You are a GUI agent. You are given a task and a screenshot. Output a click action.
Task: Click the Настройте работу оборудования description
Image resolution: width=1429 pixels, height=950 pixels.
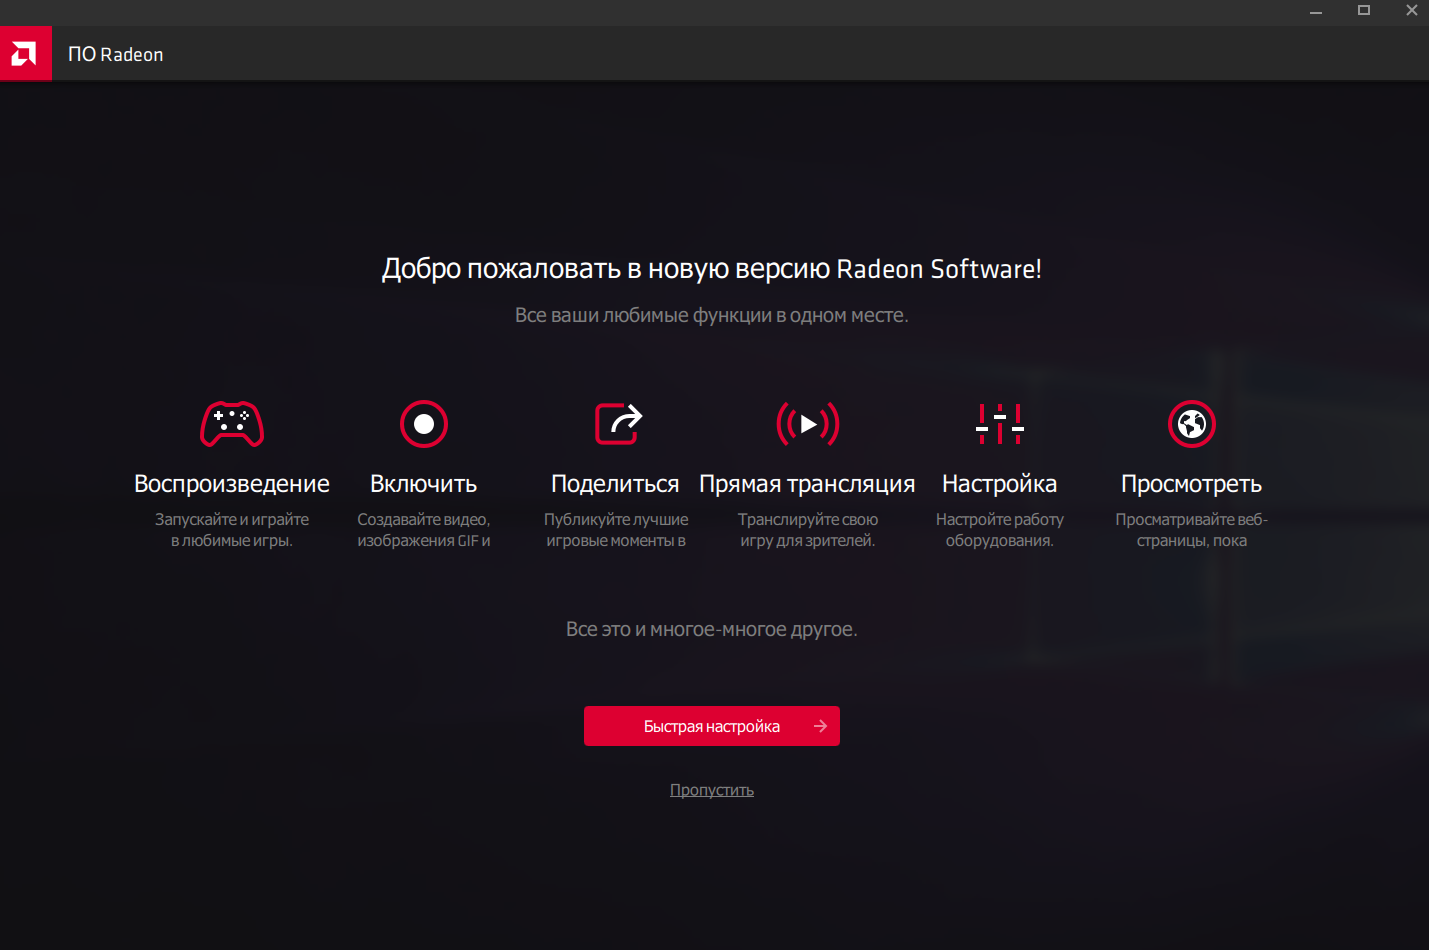(1000, 530)
